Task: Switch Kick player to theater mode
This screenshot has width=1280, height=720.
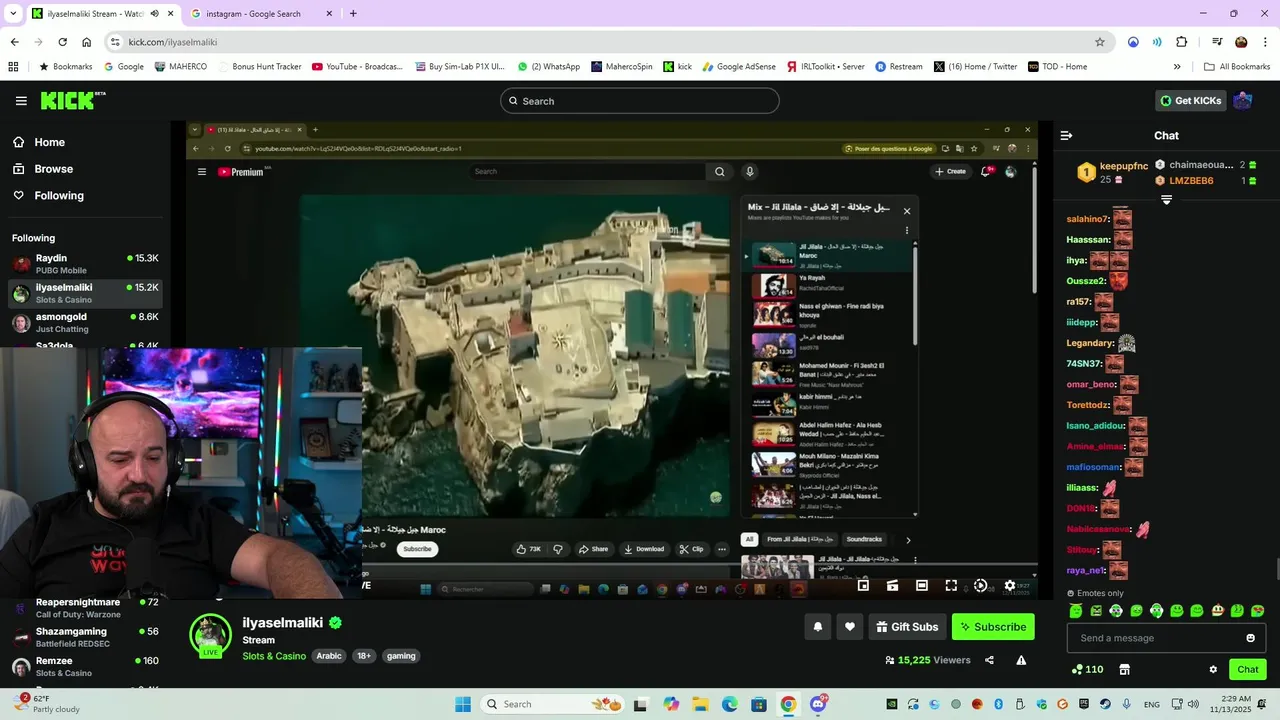Action: 922,586
